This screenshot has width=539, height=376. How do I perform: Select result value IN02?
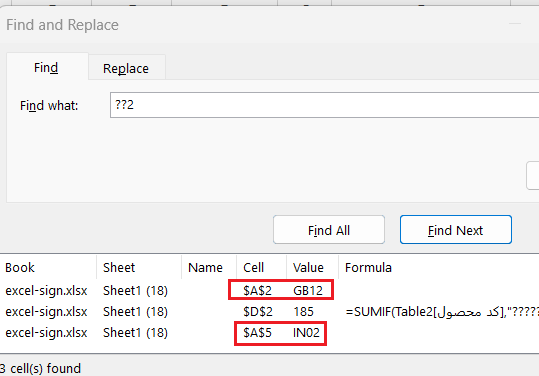(306, 333)
